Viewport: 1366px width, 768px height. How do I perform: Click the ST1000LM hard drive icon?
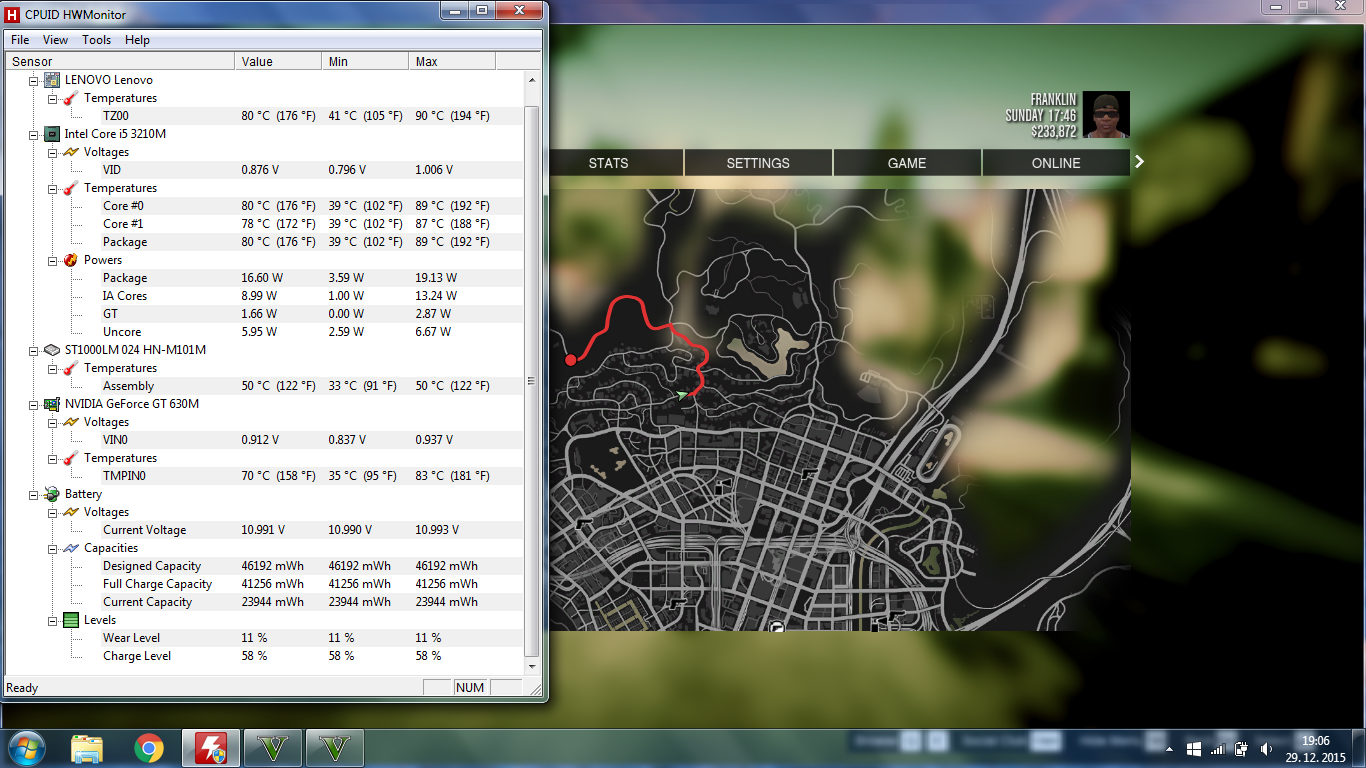[x=52, y=350]
